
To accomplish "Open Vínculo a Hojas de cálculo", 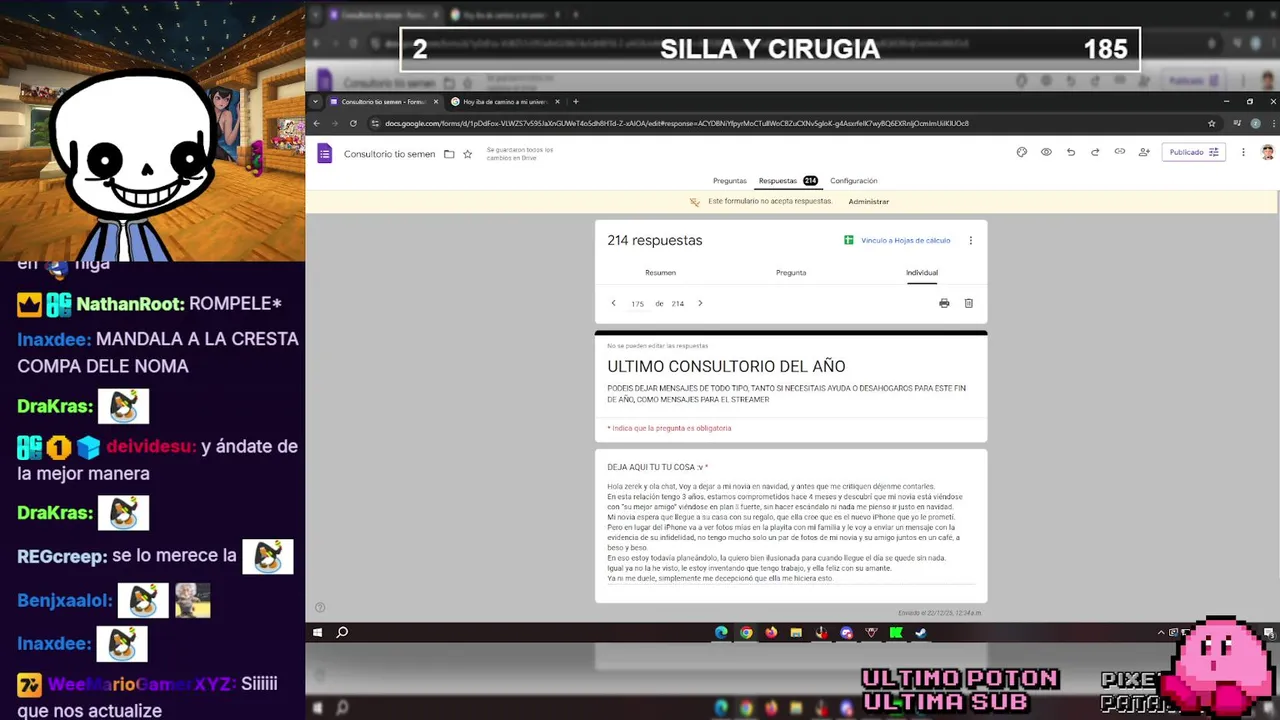I will (x=897, y=240).
